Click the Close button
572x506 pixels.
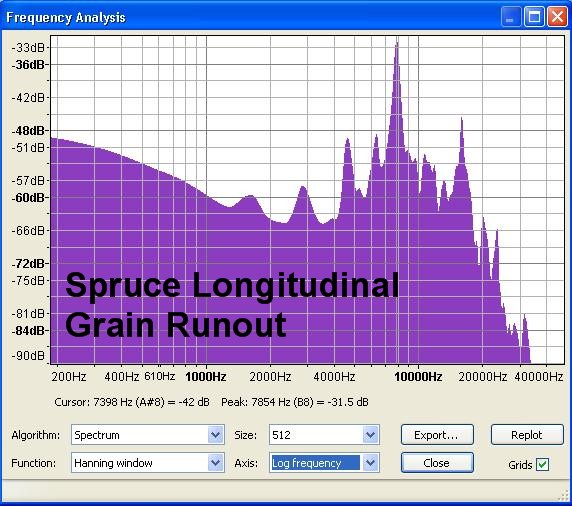437,463
